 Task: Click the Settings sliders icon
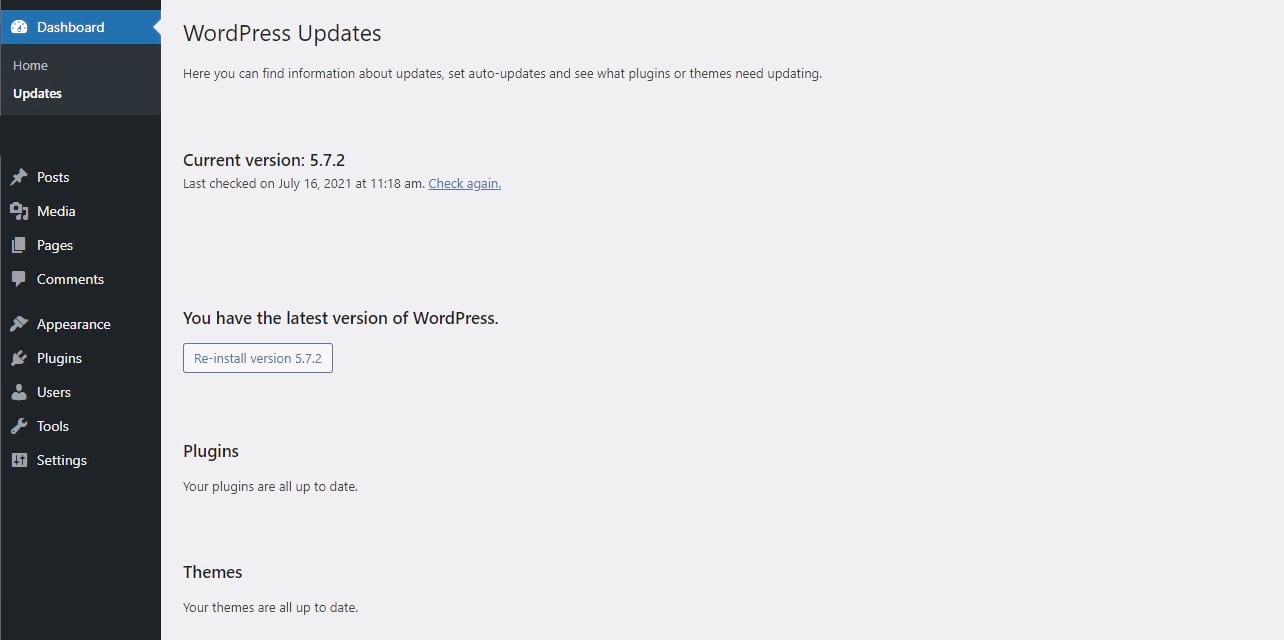coord(19,460)
